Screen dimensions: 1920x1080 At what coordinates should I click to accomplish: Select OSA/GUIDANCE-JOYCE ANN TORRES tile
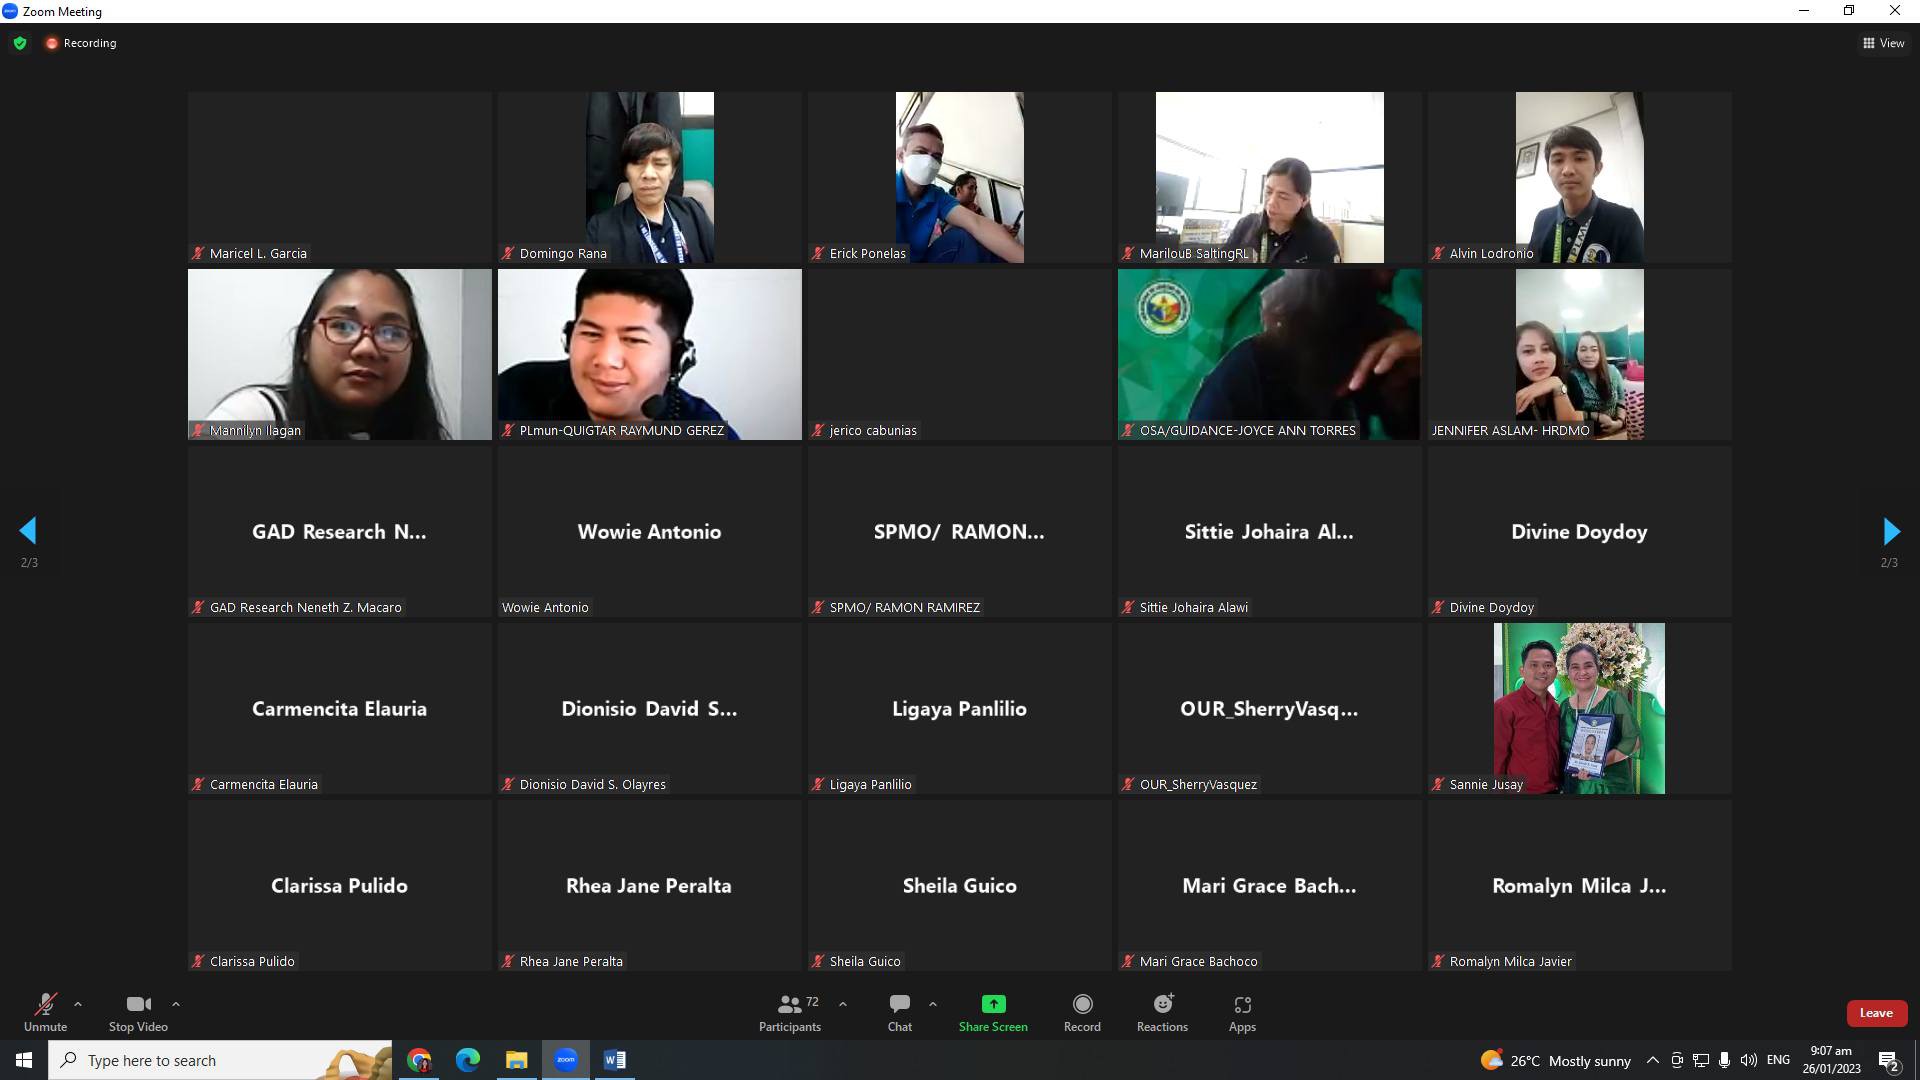[x=1270, y=354]
